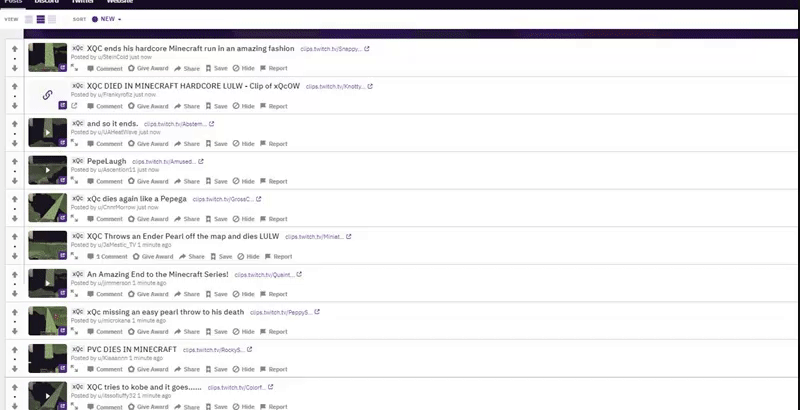Report the 'An Amazing End to the Minecraft Series!' post

(x=273, y=294)
